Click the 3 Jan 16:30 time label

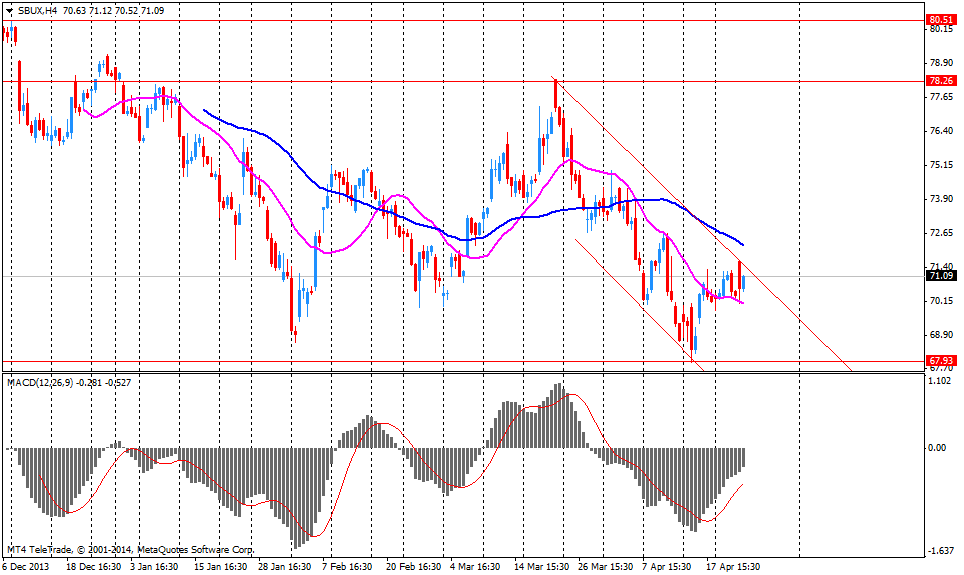(153, 566)
